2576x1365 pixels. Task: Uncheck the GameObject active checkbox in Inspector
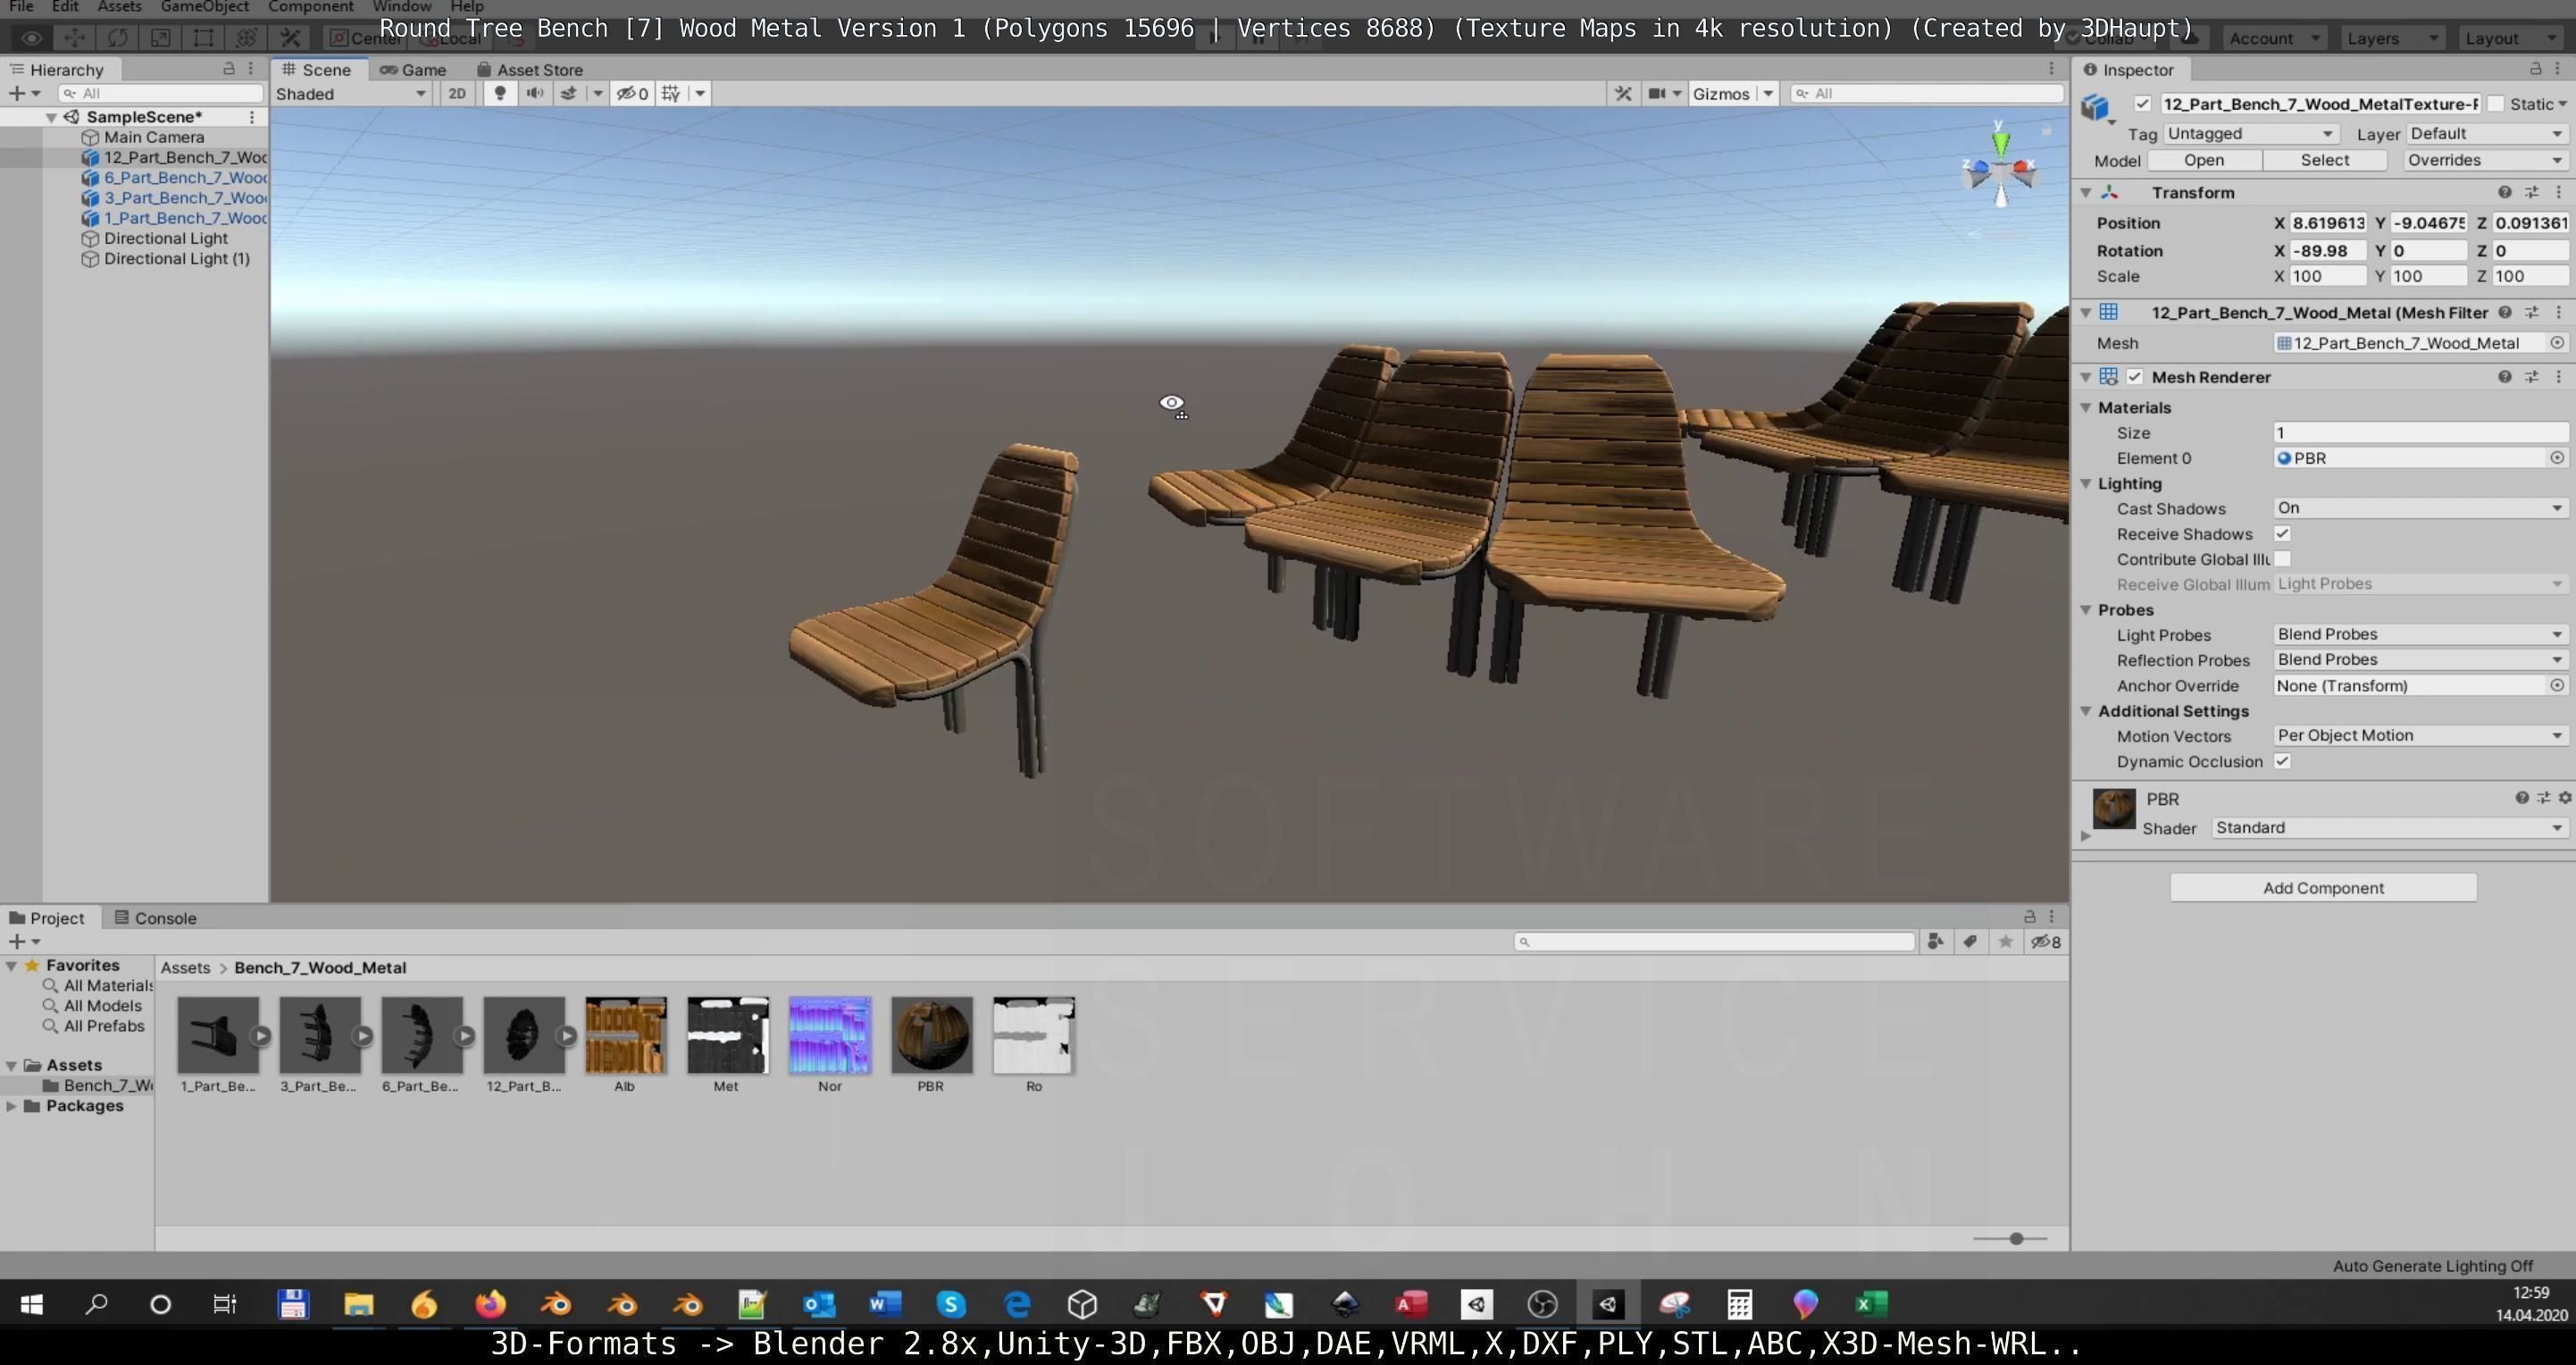point(2142,103)
